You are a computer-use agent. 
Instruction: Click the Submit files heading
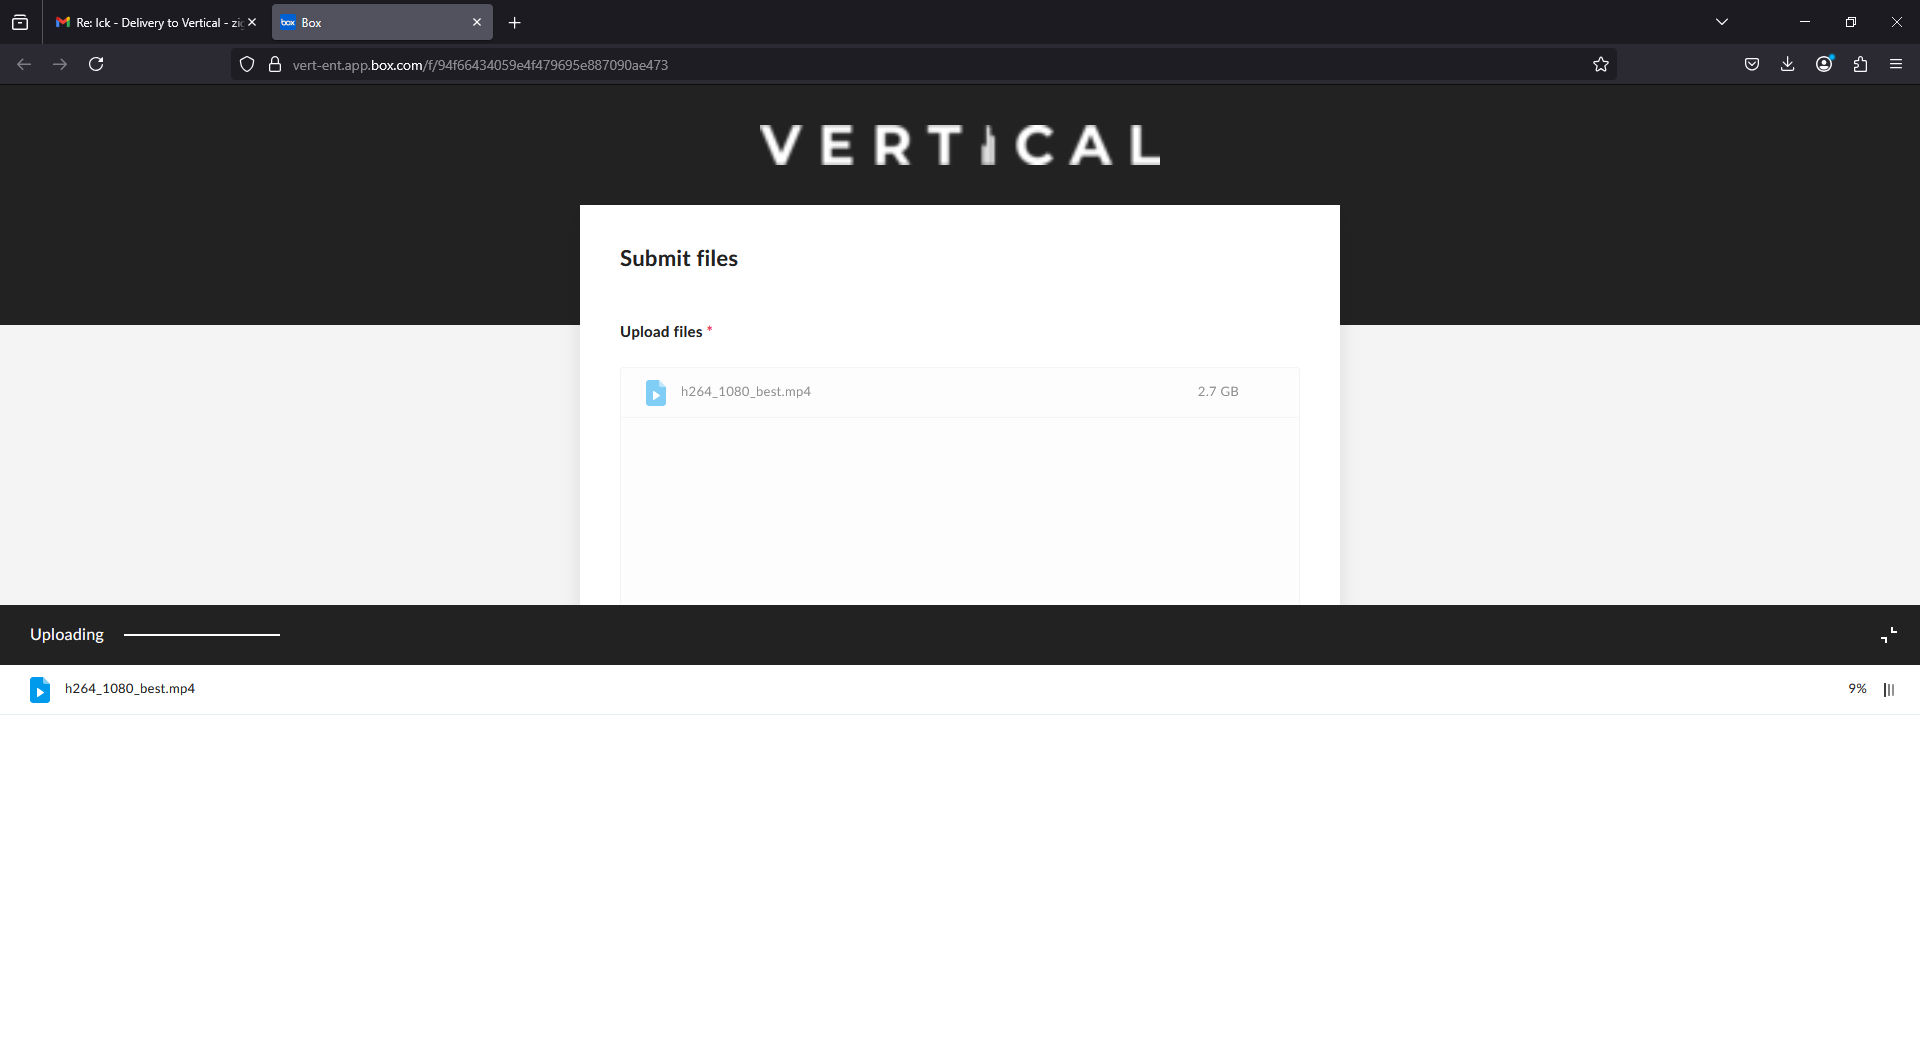pyautogui.click(x=679, y=258)
